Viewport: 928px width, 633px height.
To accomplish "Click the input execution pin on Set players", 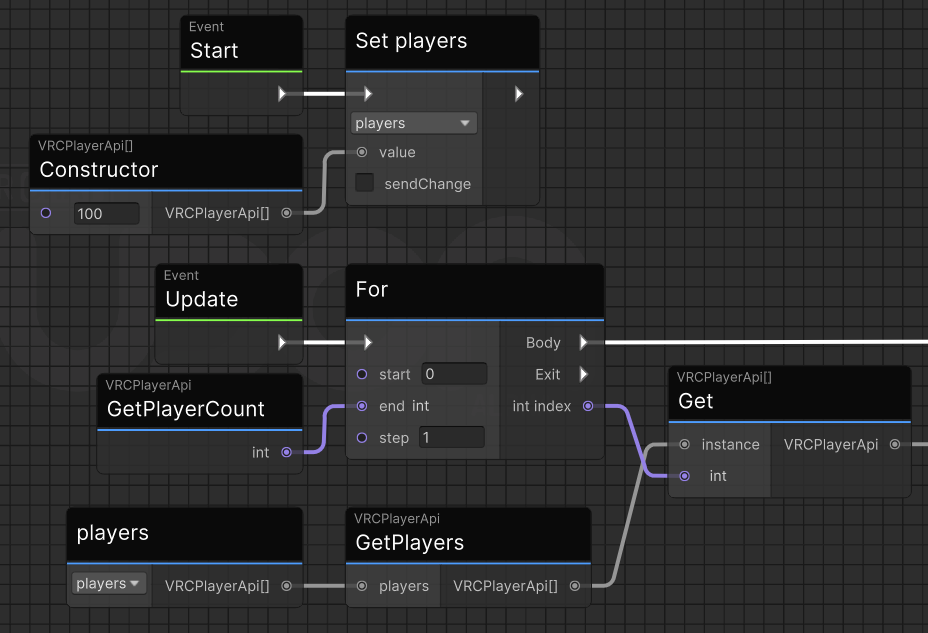I will coord(367,93).
